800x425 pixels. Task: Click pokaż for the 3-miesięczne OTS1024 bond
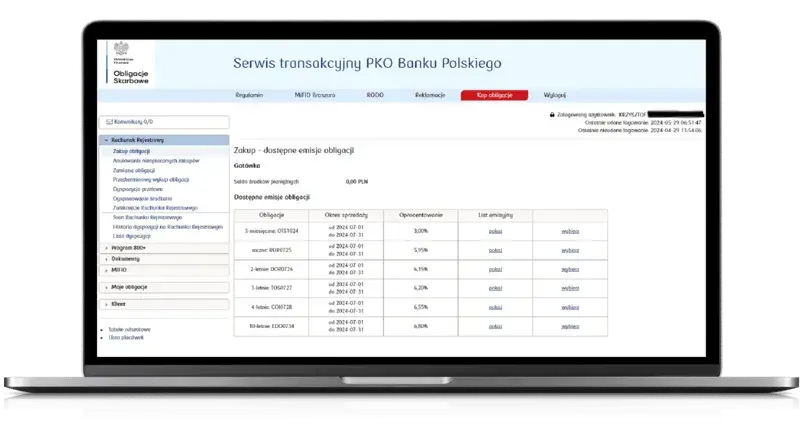[495, 231]
